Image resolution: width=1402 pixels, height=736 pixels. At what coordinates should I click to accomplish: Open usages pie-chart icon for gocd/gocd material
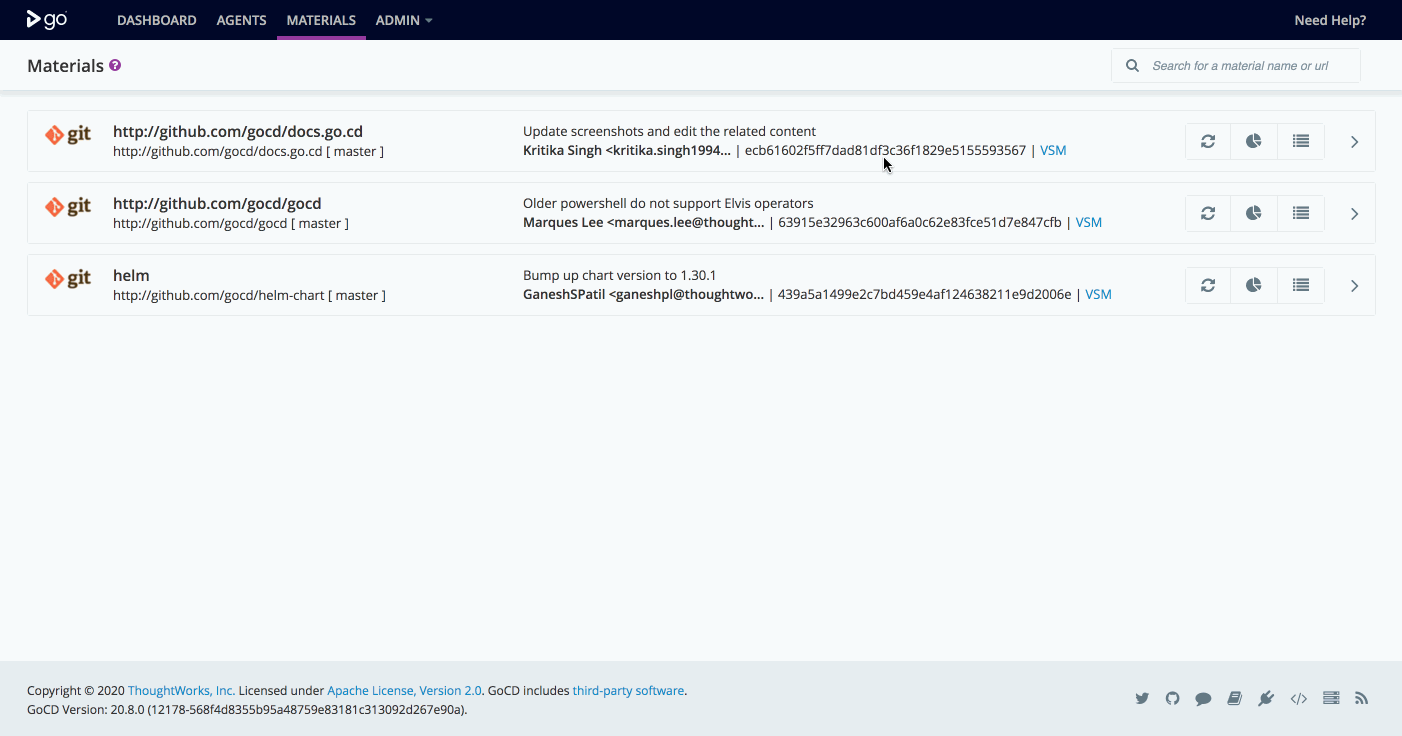coord(1254,214)
